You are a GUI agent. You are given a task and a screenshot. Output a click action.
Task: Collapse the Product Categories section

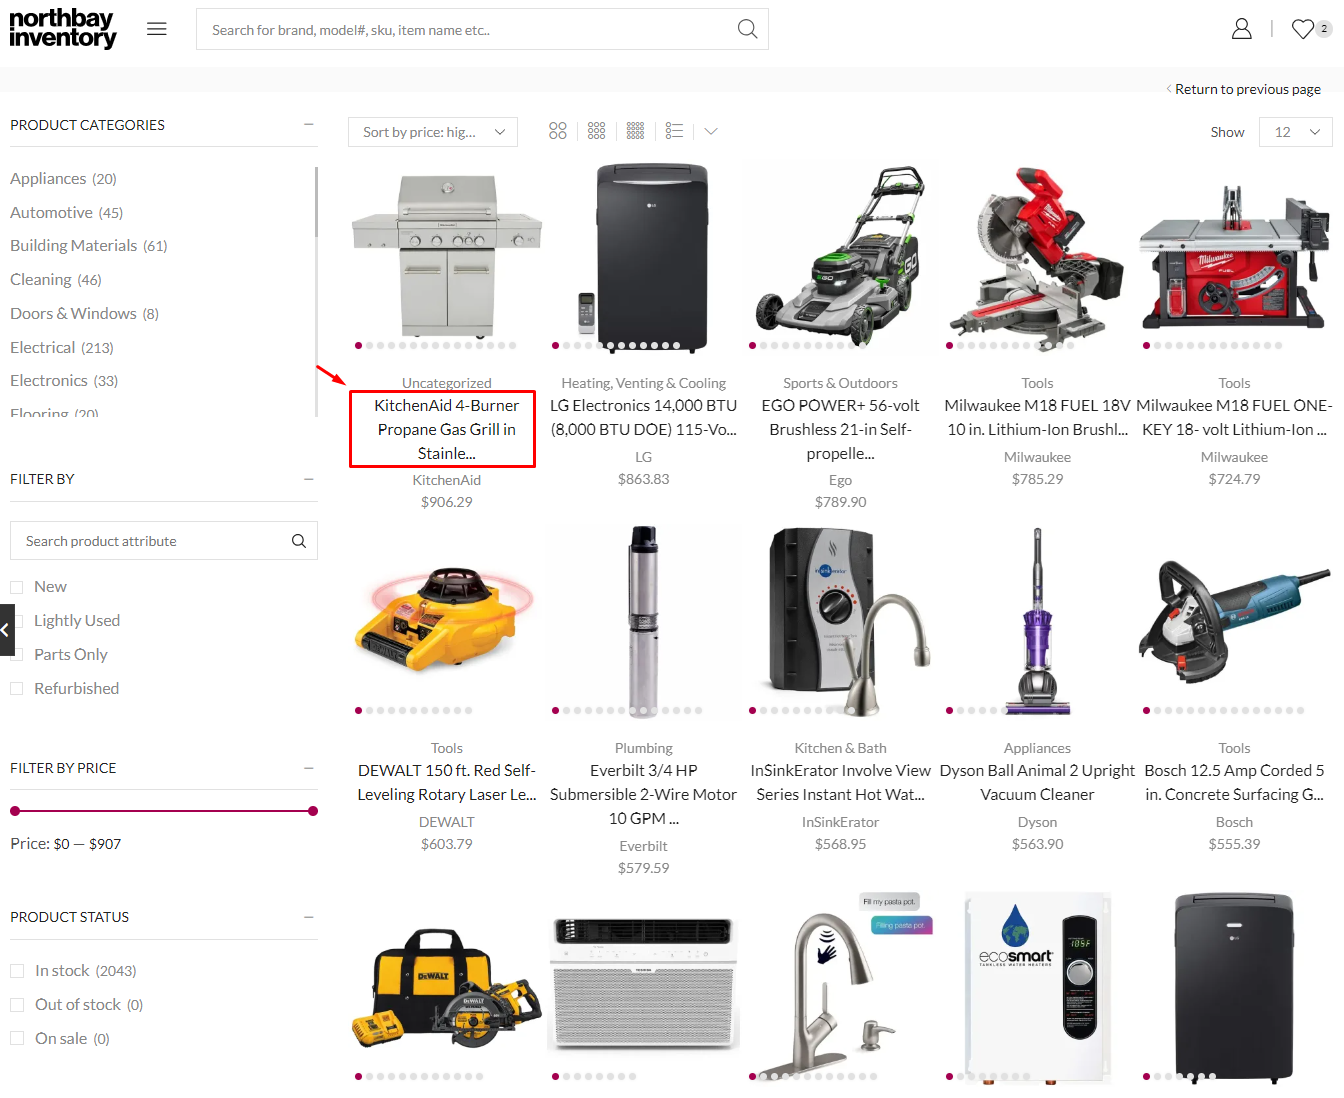tap(309, 125)
